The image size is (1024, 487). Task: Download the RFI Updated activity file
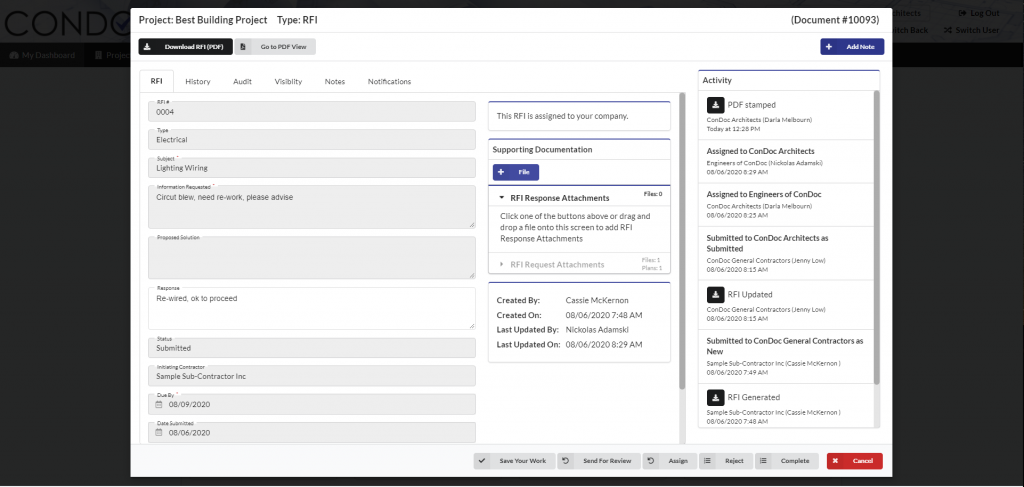[x=715, y=294]
